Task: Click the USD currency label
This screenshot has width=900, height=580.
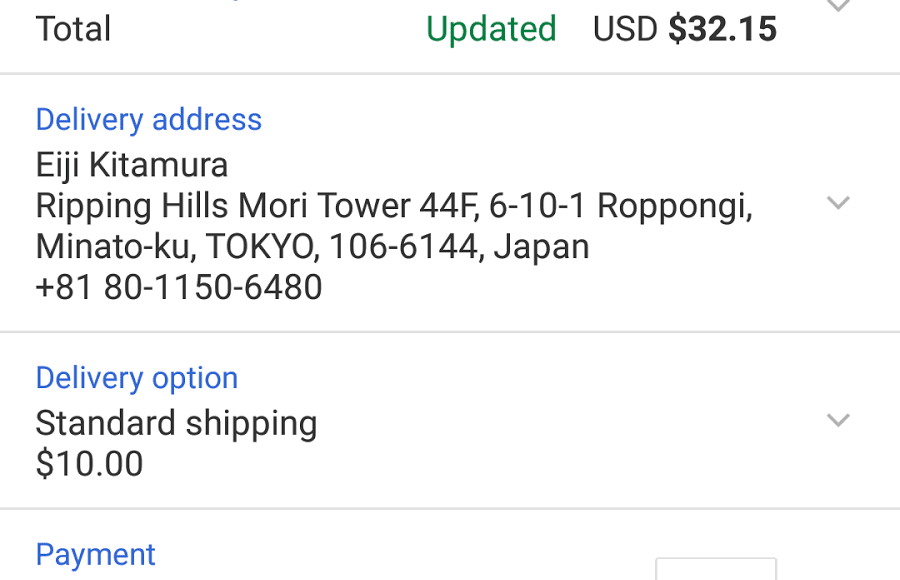Action: point(622,29)
